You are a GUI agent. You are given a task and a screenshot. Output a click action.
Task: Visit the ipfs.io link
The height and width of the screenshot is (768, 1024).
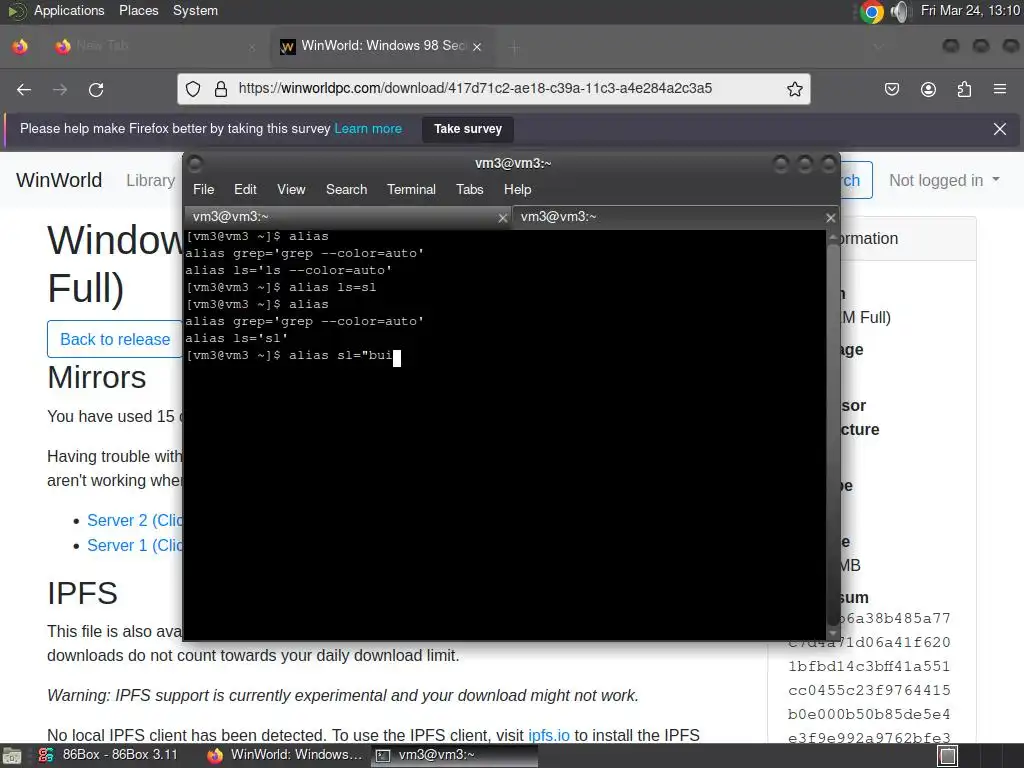click(549, 735)
